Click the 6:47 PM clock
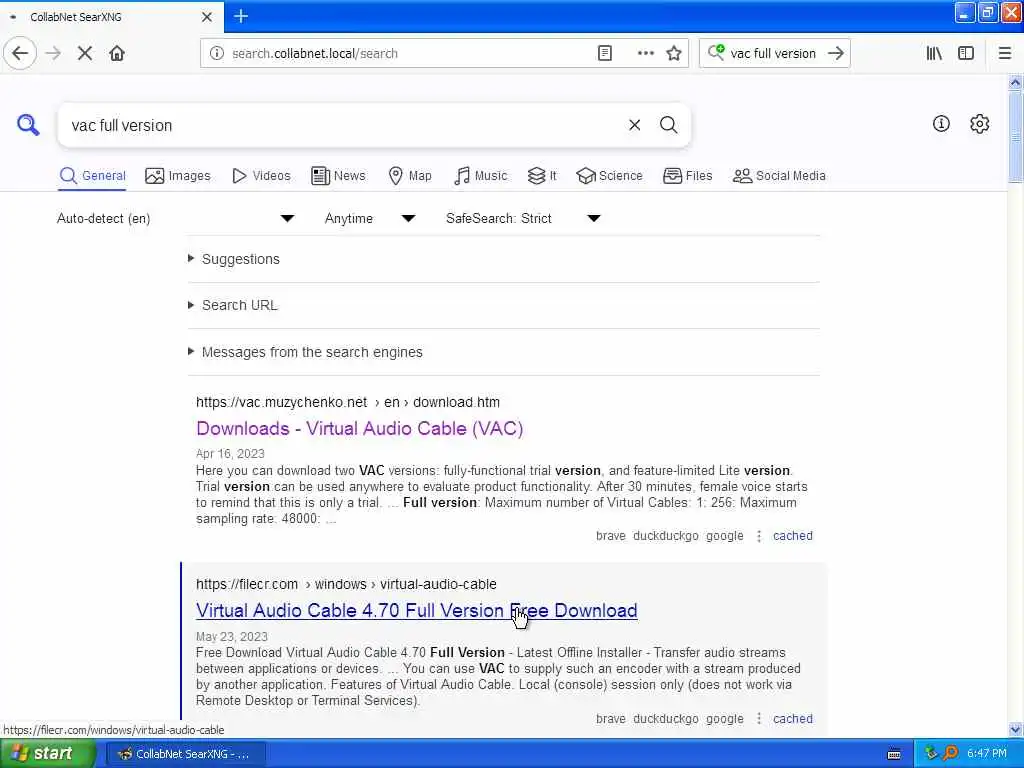Viewport: 1024px width, 768px height. pyautogui.click(x=987, y=753)
